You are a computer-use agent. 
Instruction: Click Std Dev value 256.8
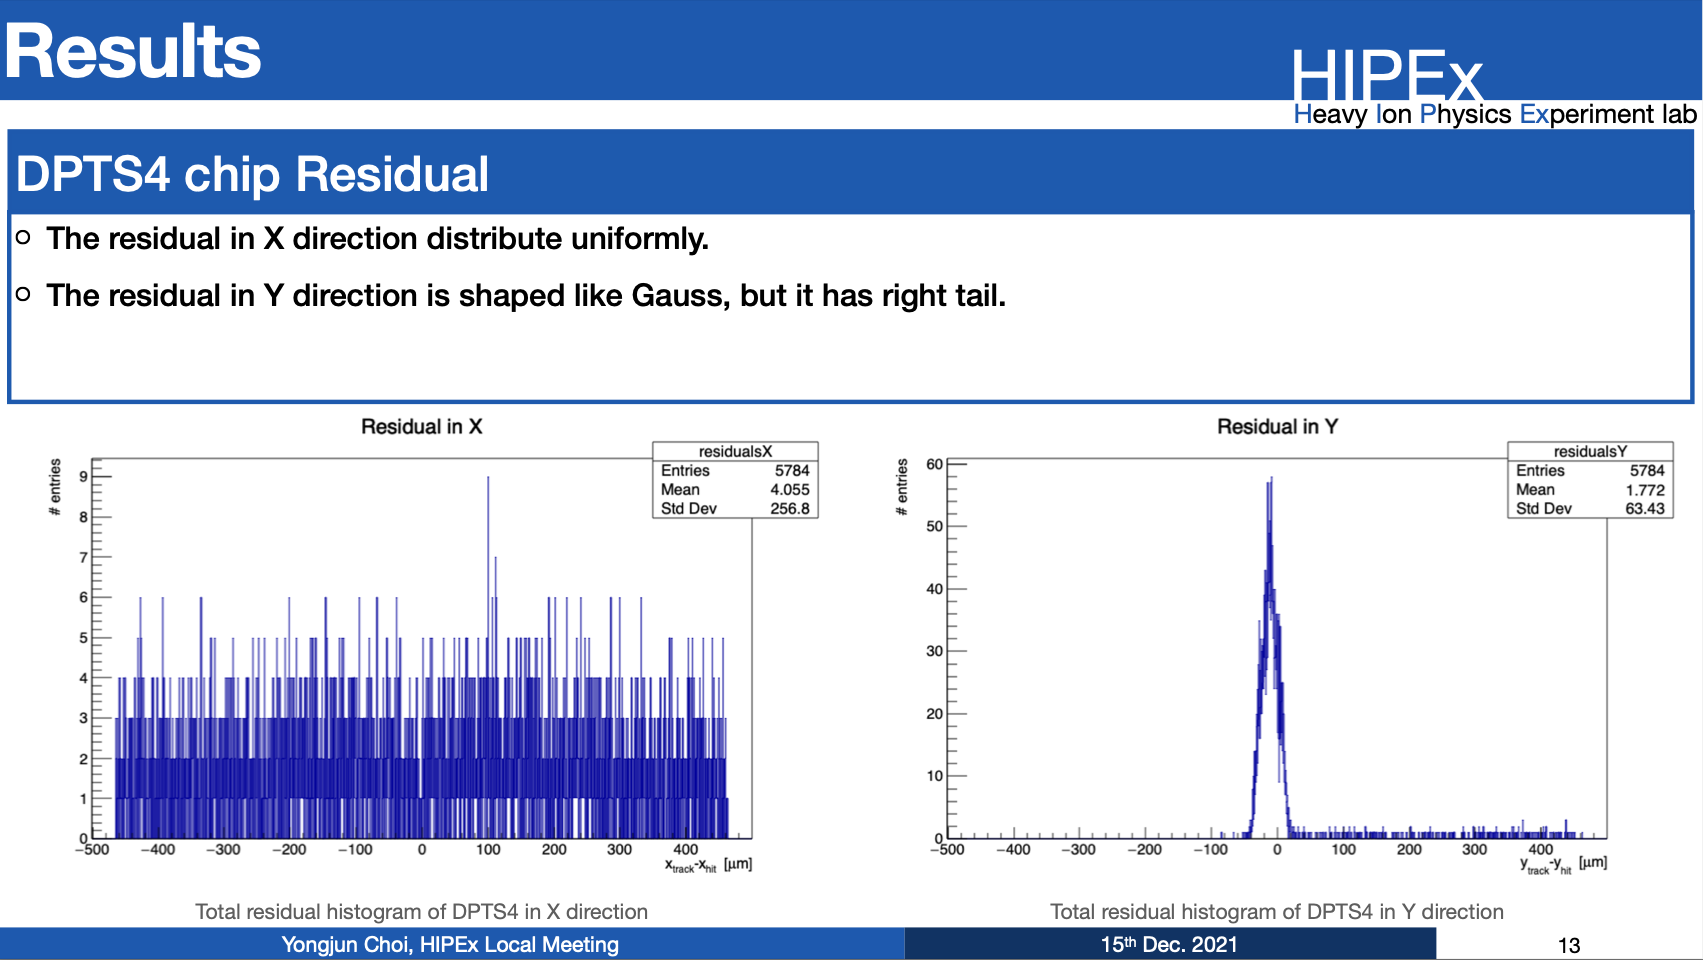tap(790, 509)
